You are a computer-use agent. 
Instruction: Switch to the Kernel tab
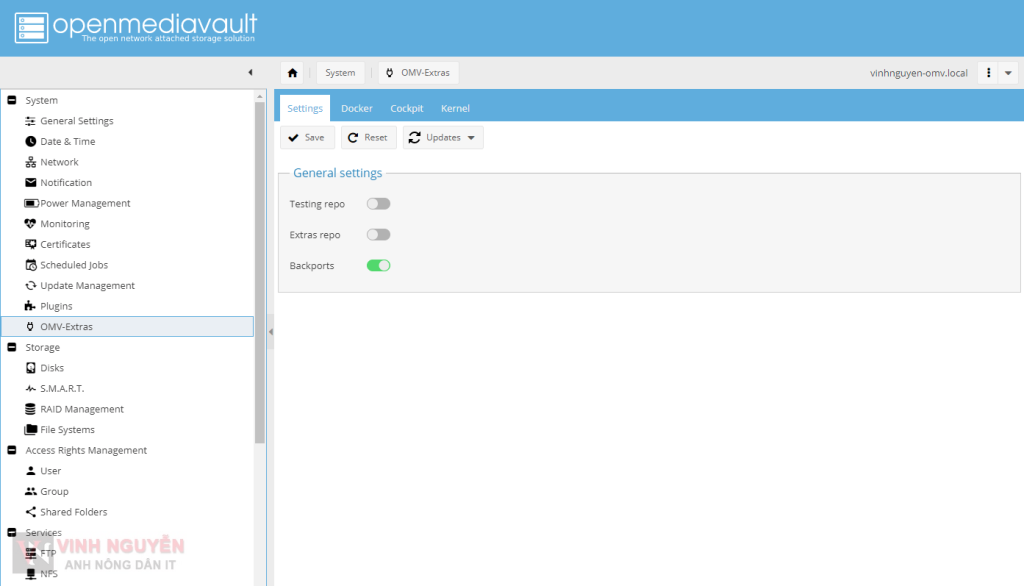[x=455, y=108]
